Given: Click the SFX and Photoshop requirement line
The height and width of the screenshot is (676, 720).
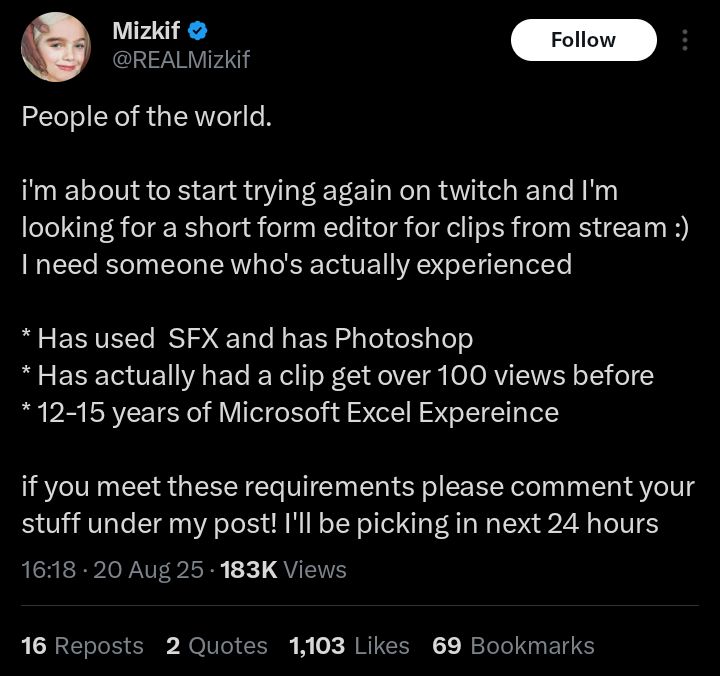Looking at the screenshot, I should tap(247, 338).
